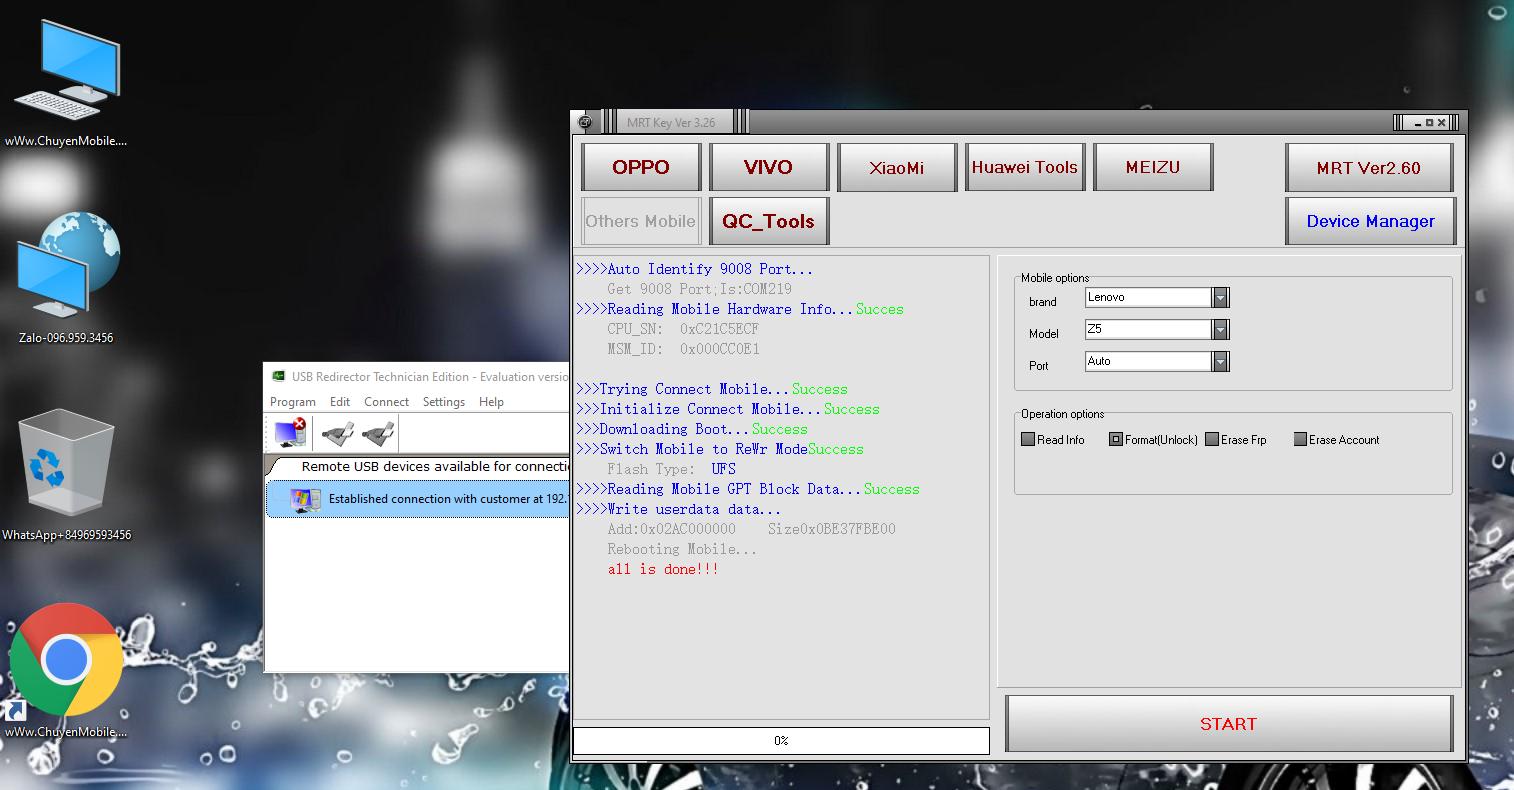The width and height of the screenshot is (1514, 790).
Task: Click the 'Write userdata data...' log line
Action: click(x=678, y=509)
